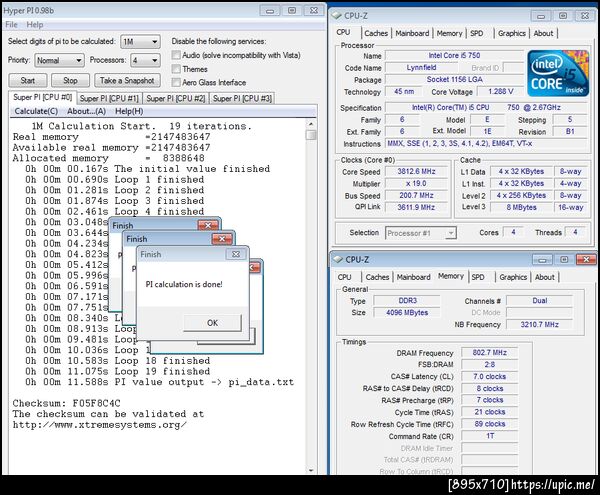Viewport: 600px width, 495px height.
Task: Close the front Finish dialog
Action: 236,254
